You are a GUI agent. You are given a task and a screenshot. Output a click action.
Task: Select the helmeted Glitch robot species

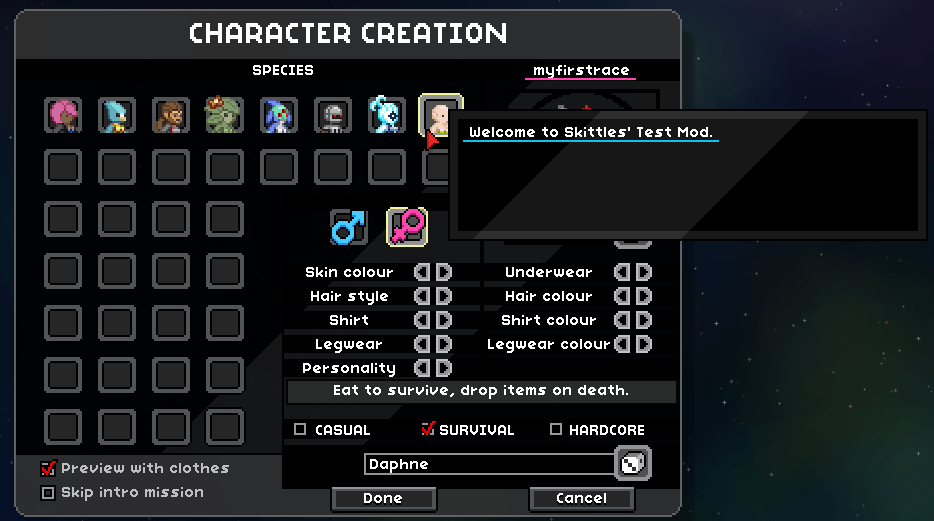(333, 115)
